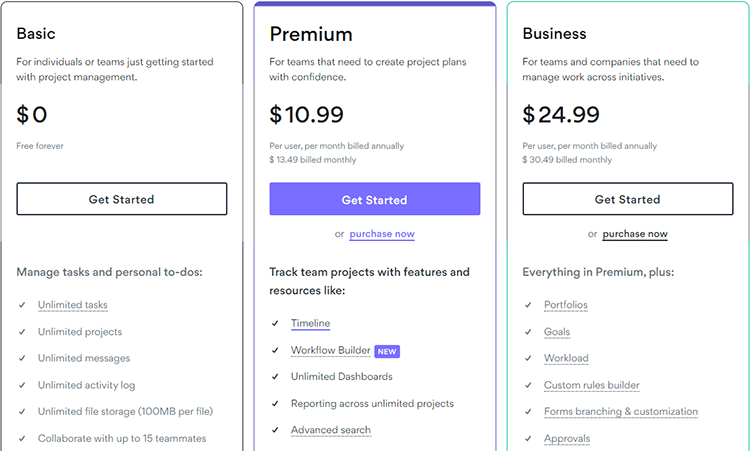Image resolution: width=750 pixels, height=451 pixels.
Task: Open the Portfolios feature link
Action: coord(566,305)
